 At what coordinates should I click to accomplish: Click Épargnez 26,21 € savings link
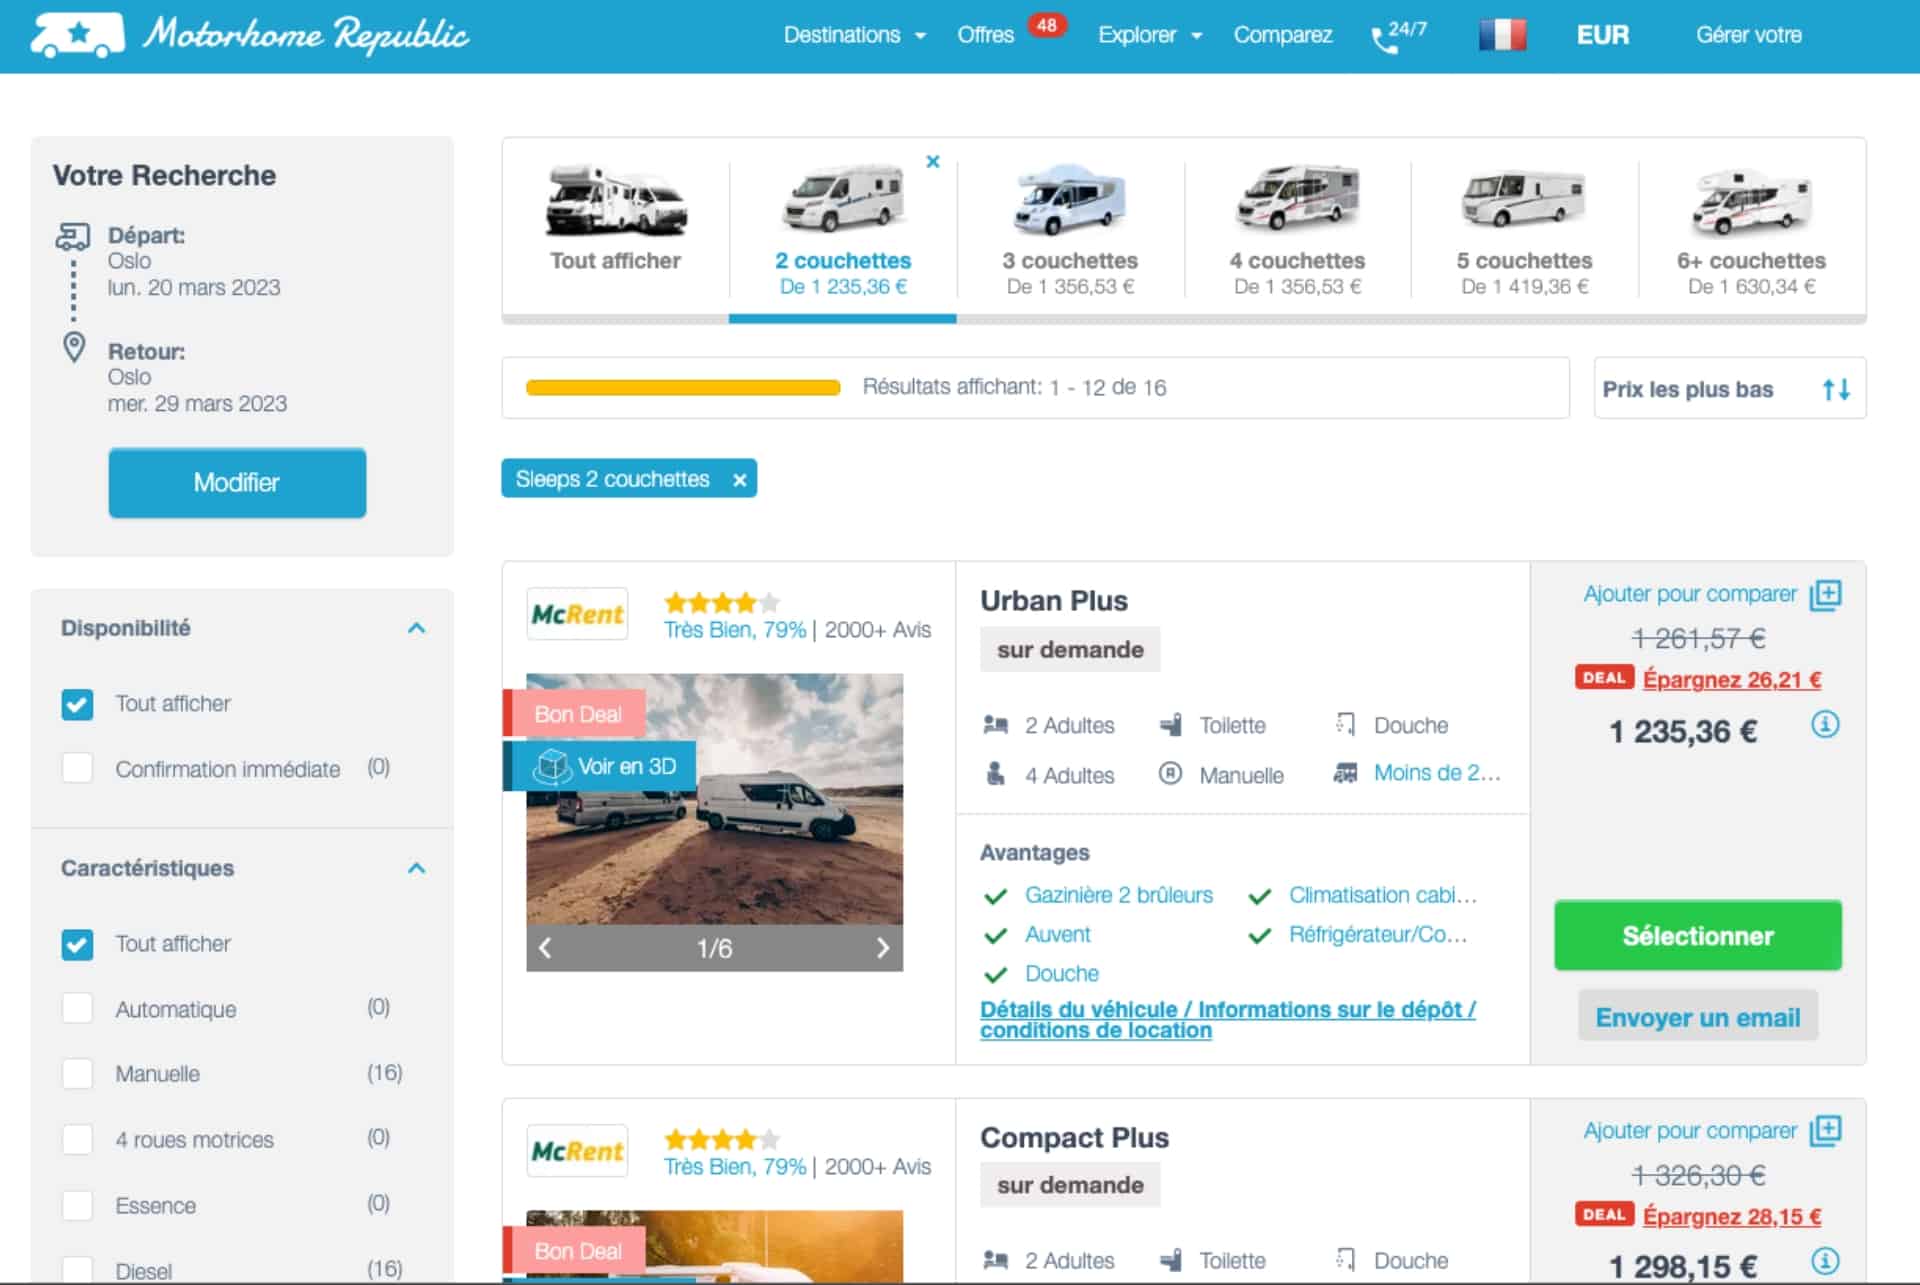[x=1732, y=679]
